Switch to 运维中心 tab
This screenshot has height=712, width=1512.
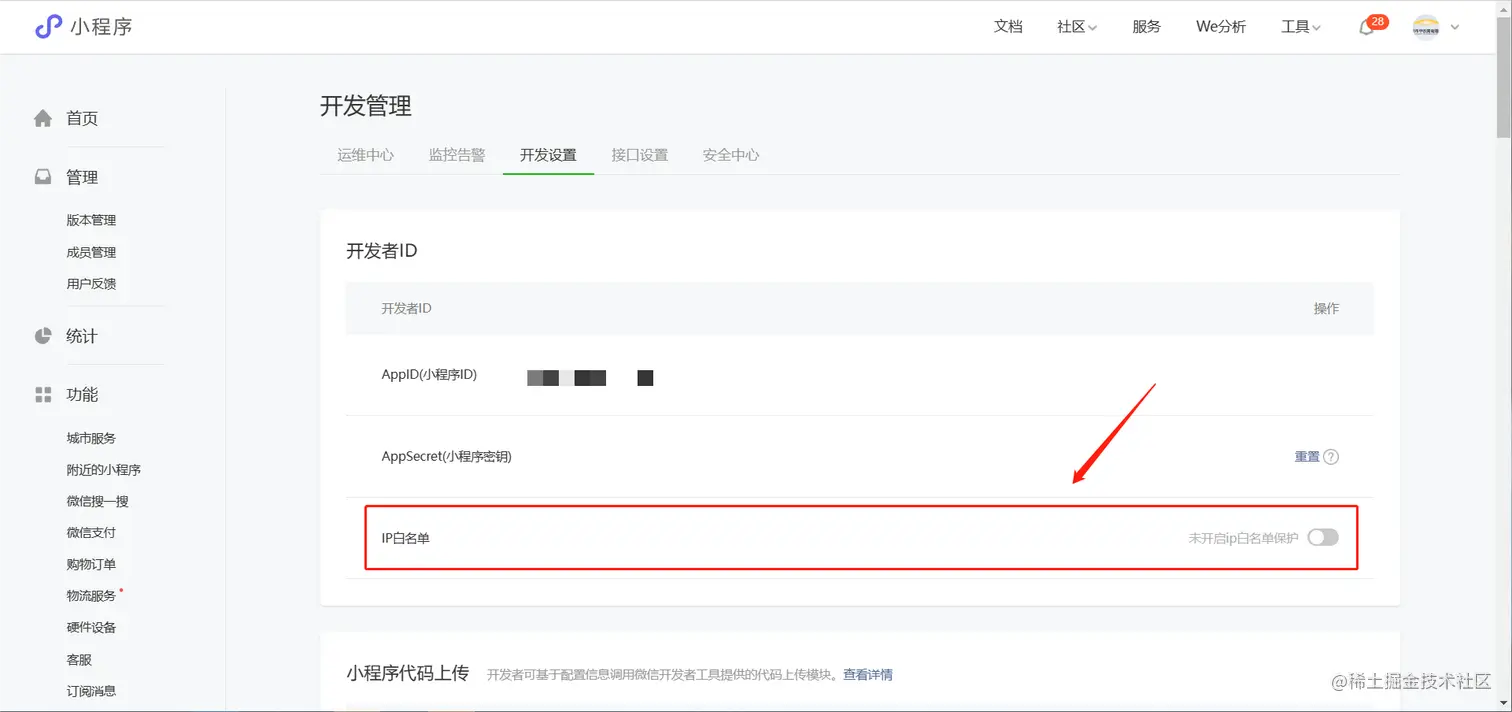[366, 155]
